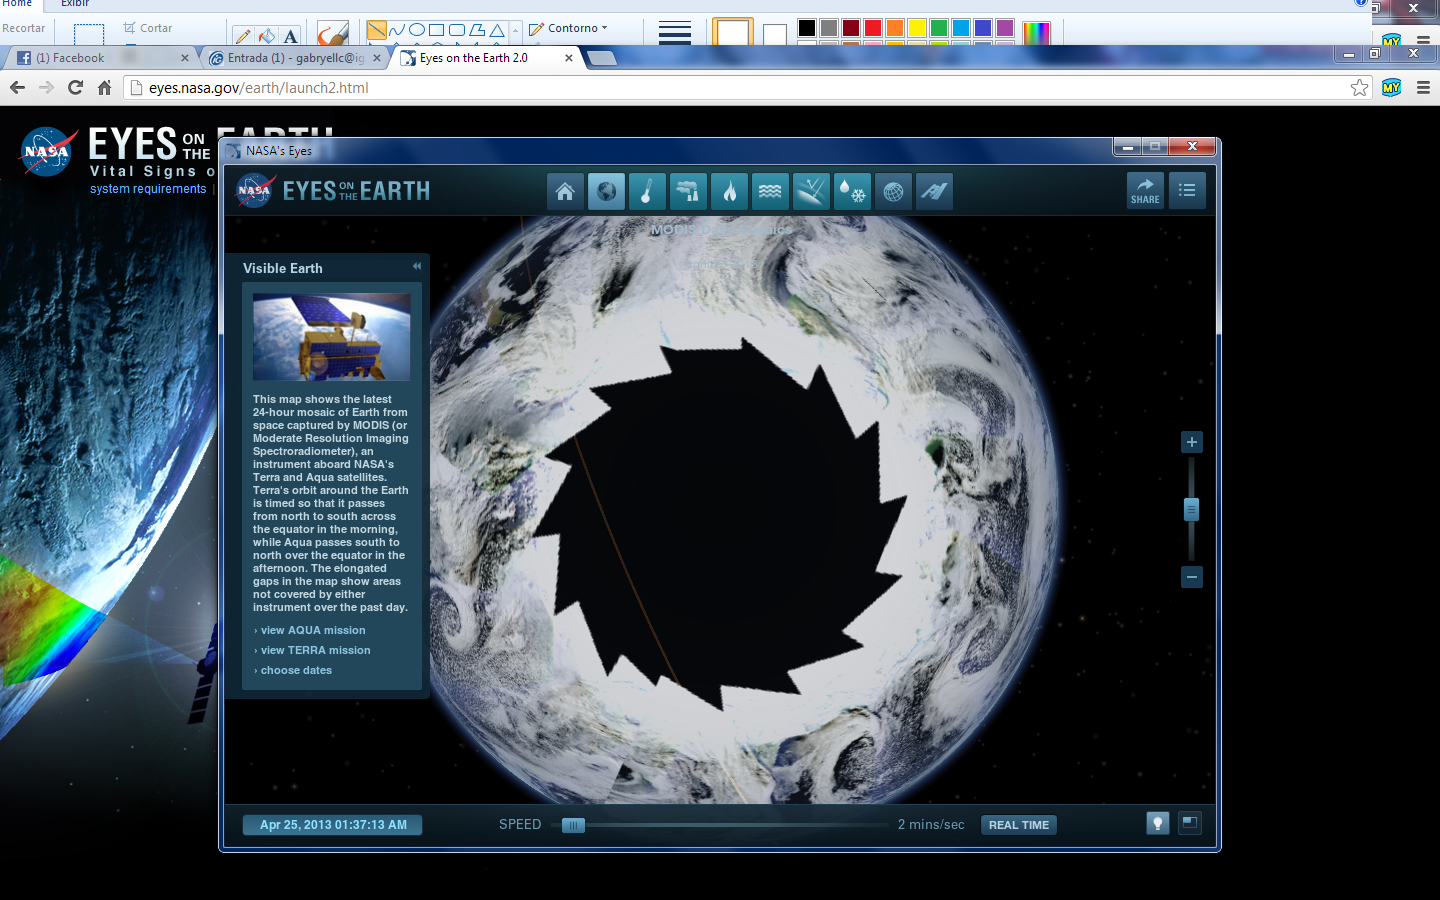Viewport: 1440px width, 900px height.
Task: Select the carbon monoxide flame icon
Action: 729,191
